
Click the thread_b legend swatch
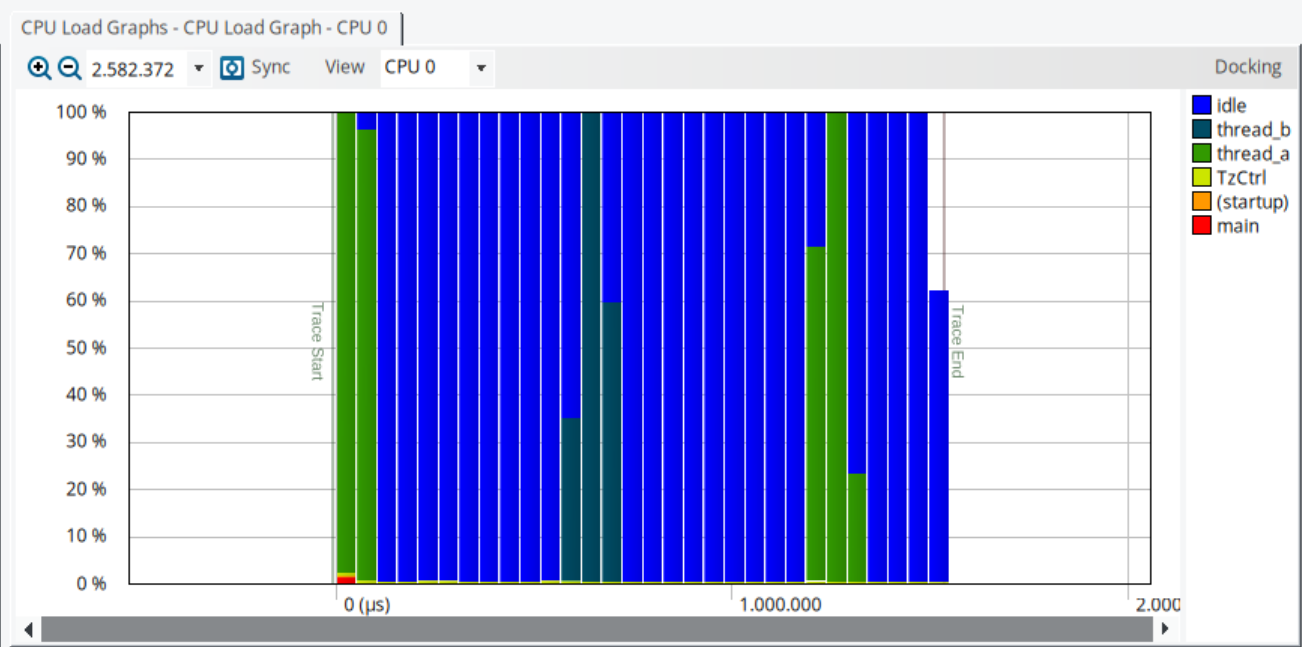pos(1201,129)
